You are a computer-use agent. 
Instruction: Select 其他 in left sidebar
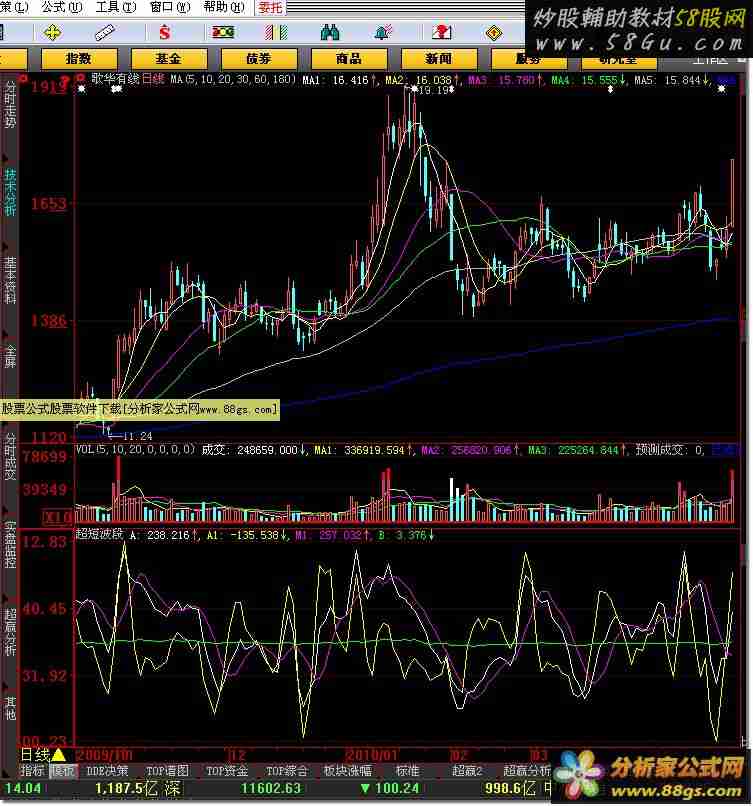[10, 708]
